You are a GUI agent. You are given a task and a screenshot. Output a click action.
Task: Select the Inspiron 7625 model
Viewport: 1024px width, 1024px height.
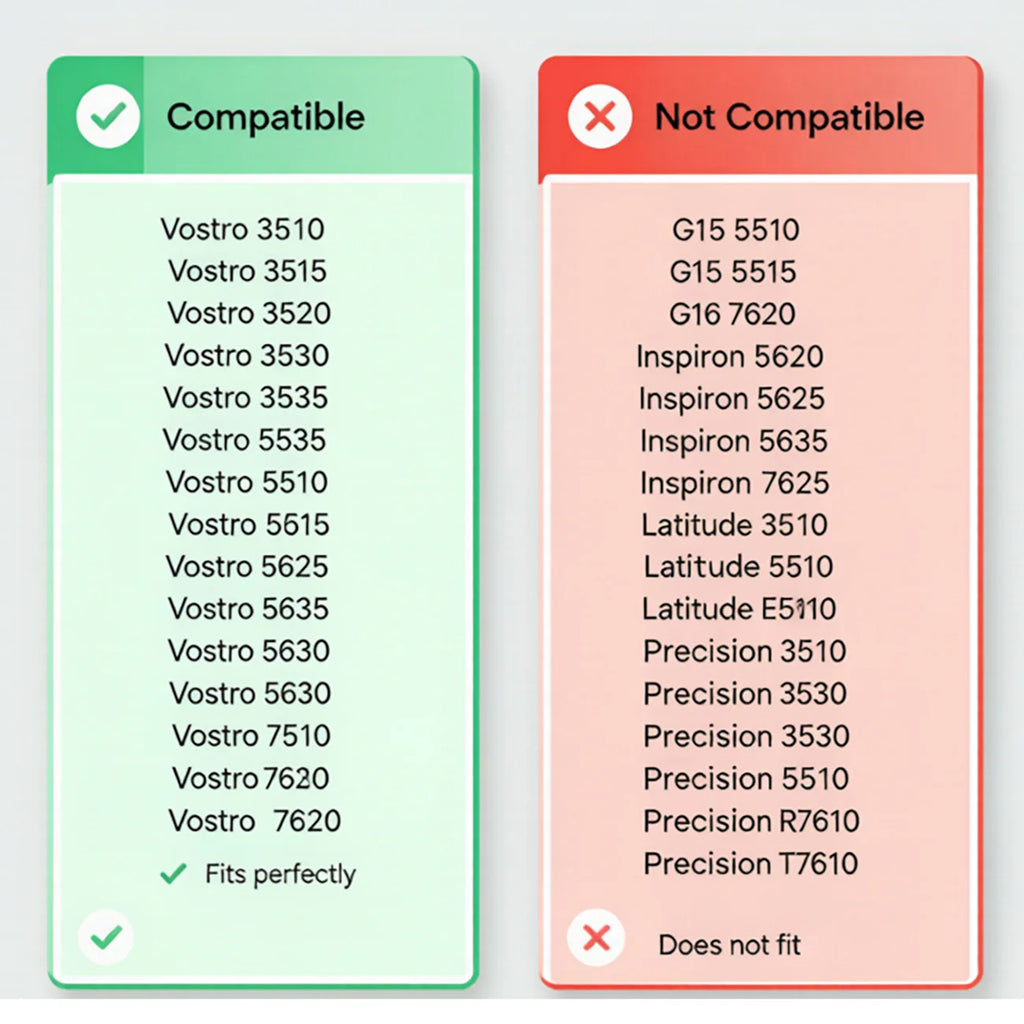pyautogui.click(x=734, y=484)
